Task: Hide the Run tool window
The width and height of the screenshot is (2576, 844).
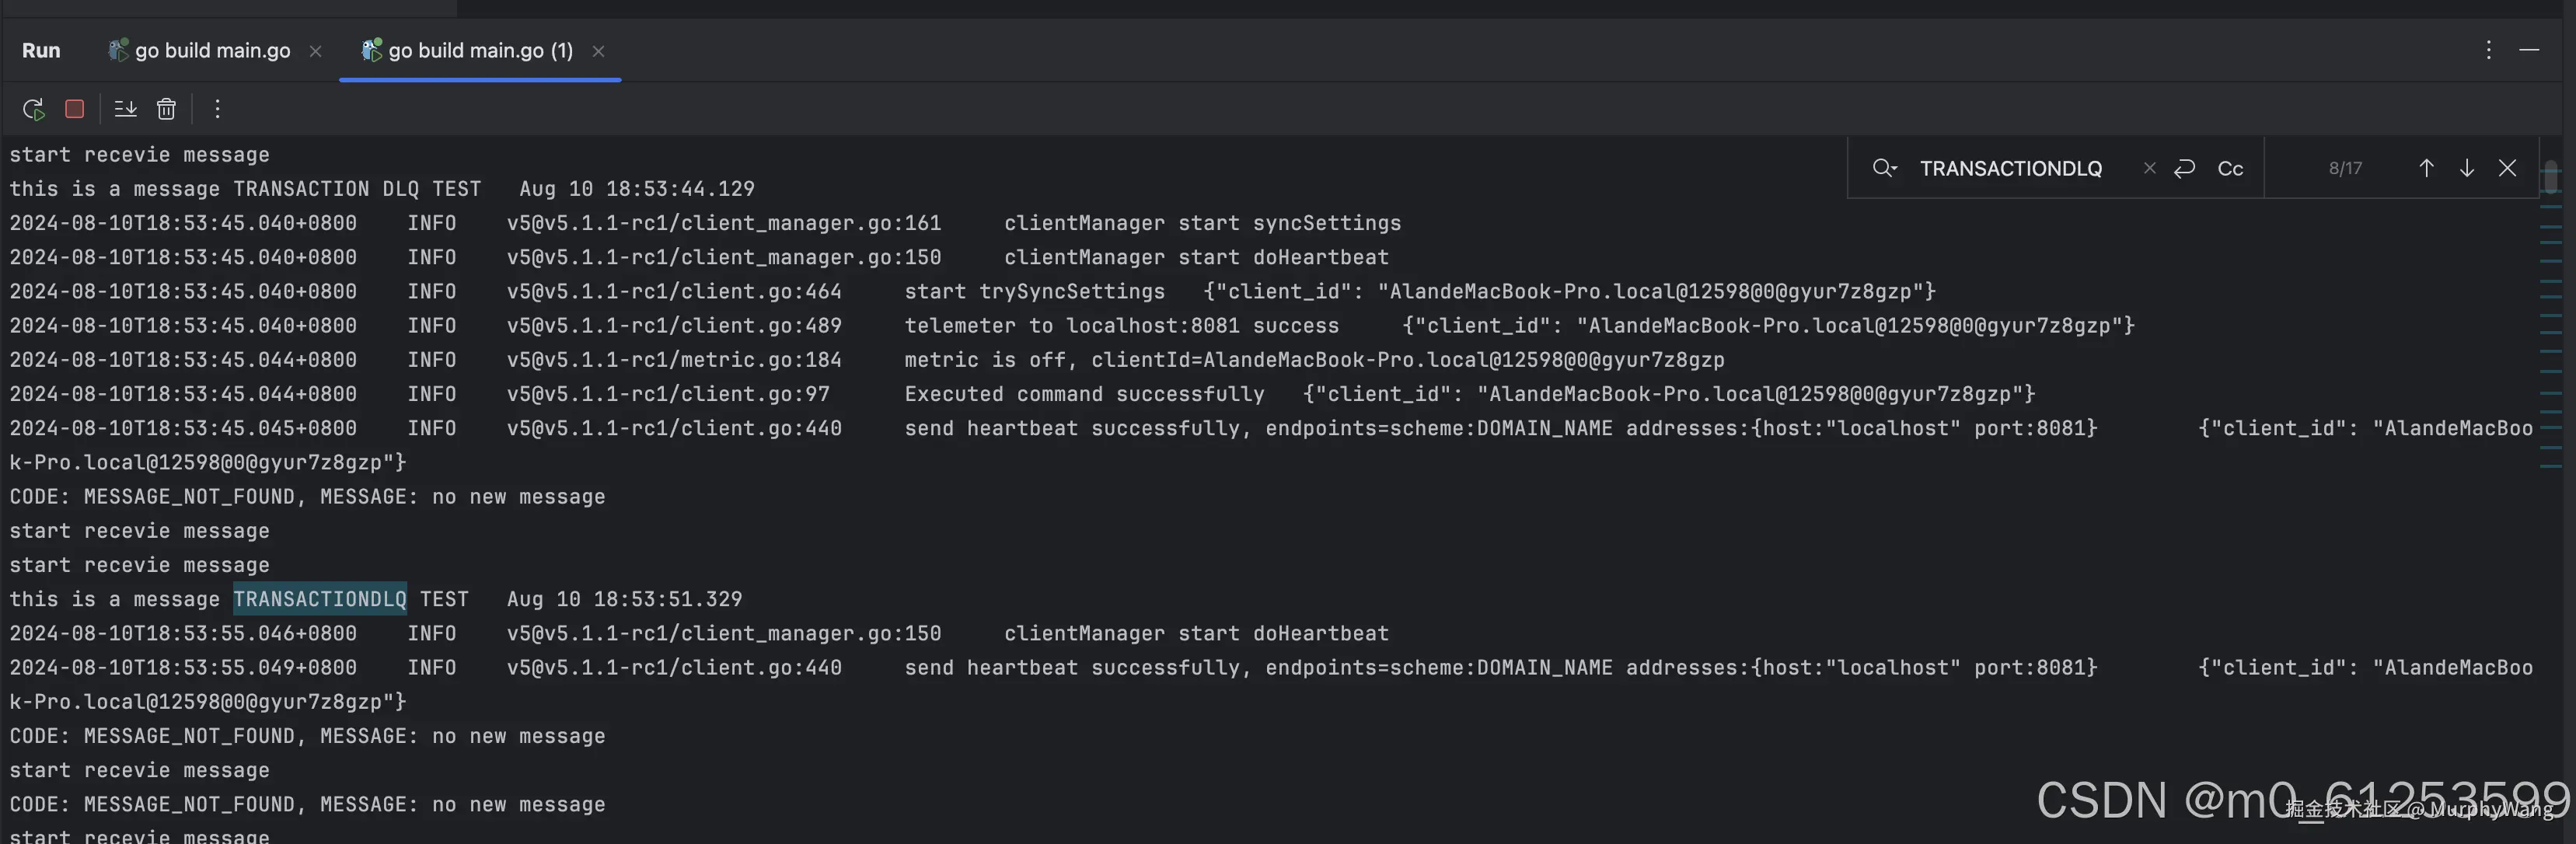Action: click(2529, 50)
